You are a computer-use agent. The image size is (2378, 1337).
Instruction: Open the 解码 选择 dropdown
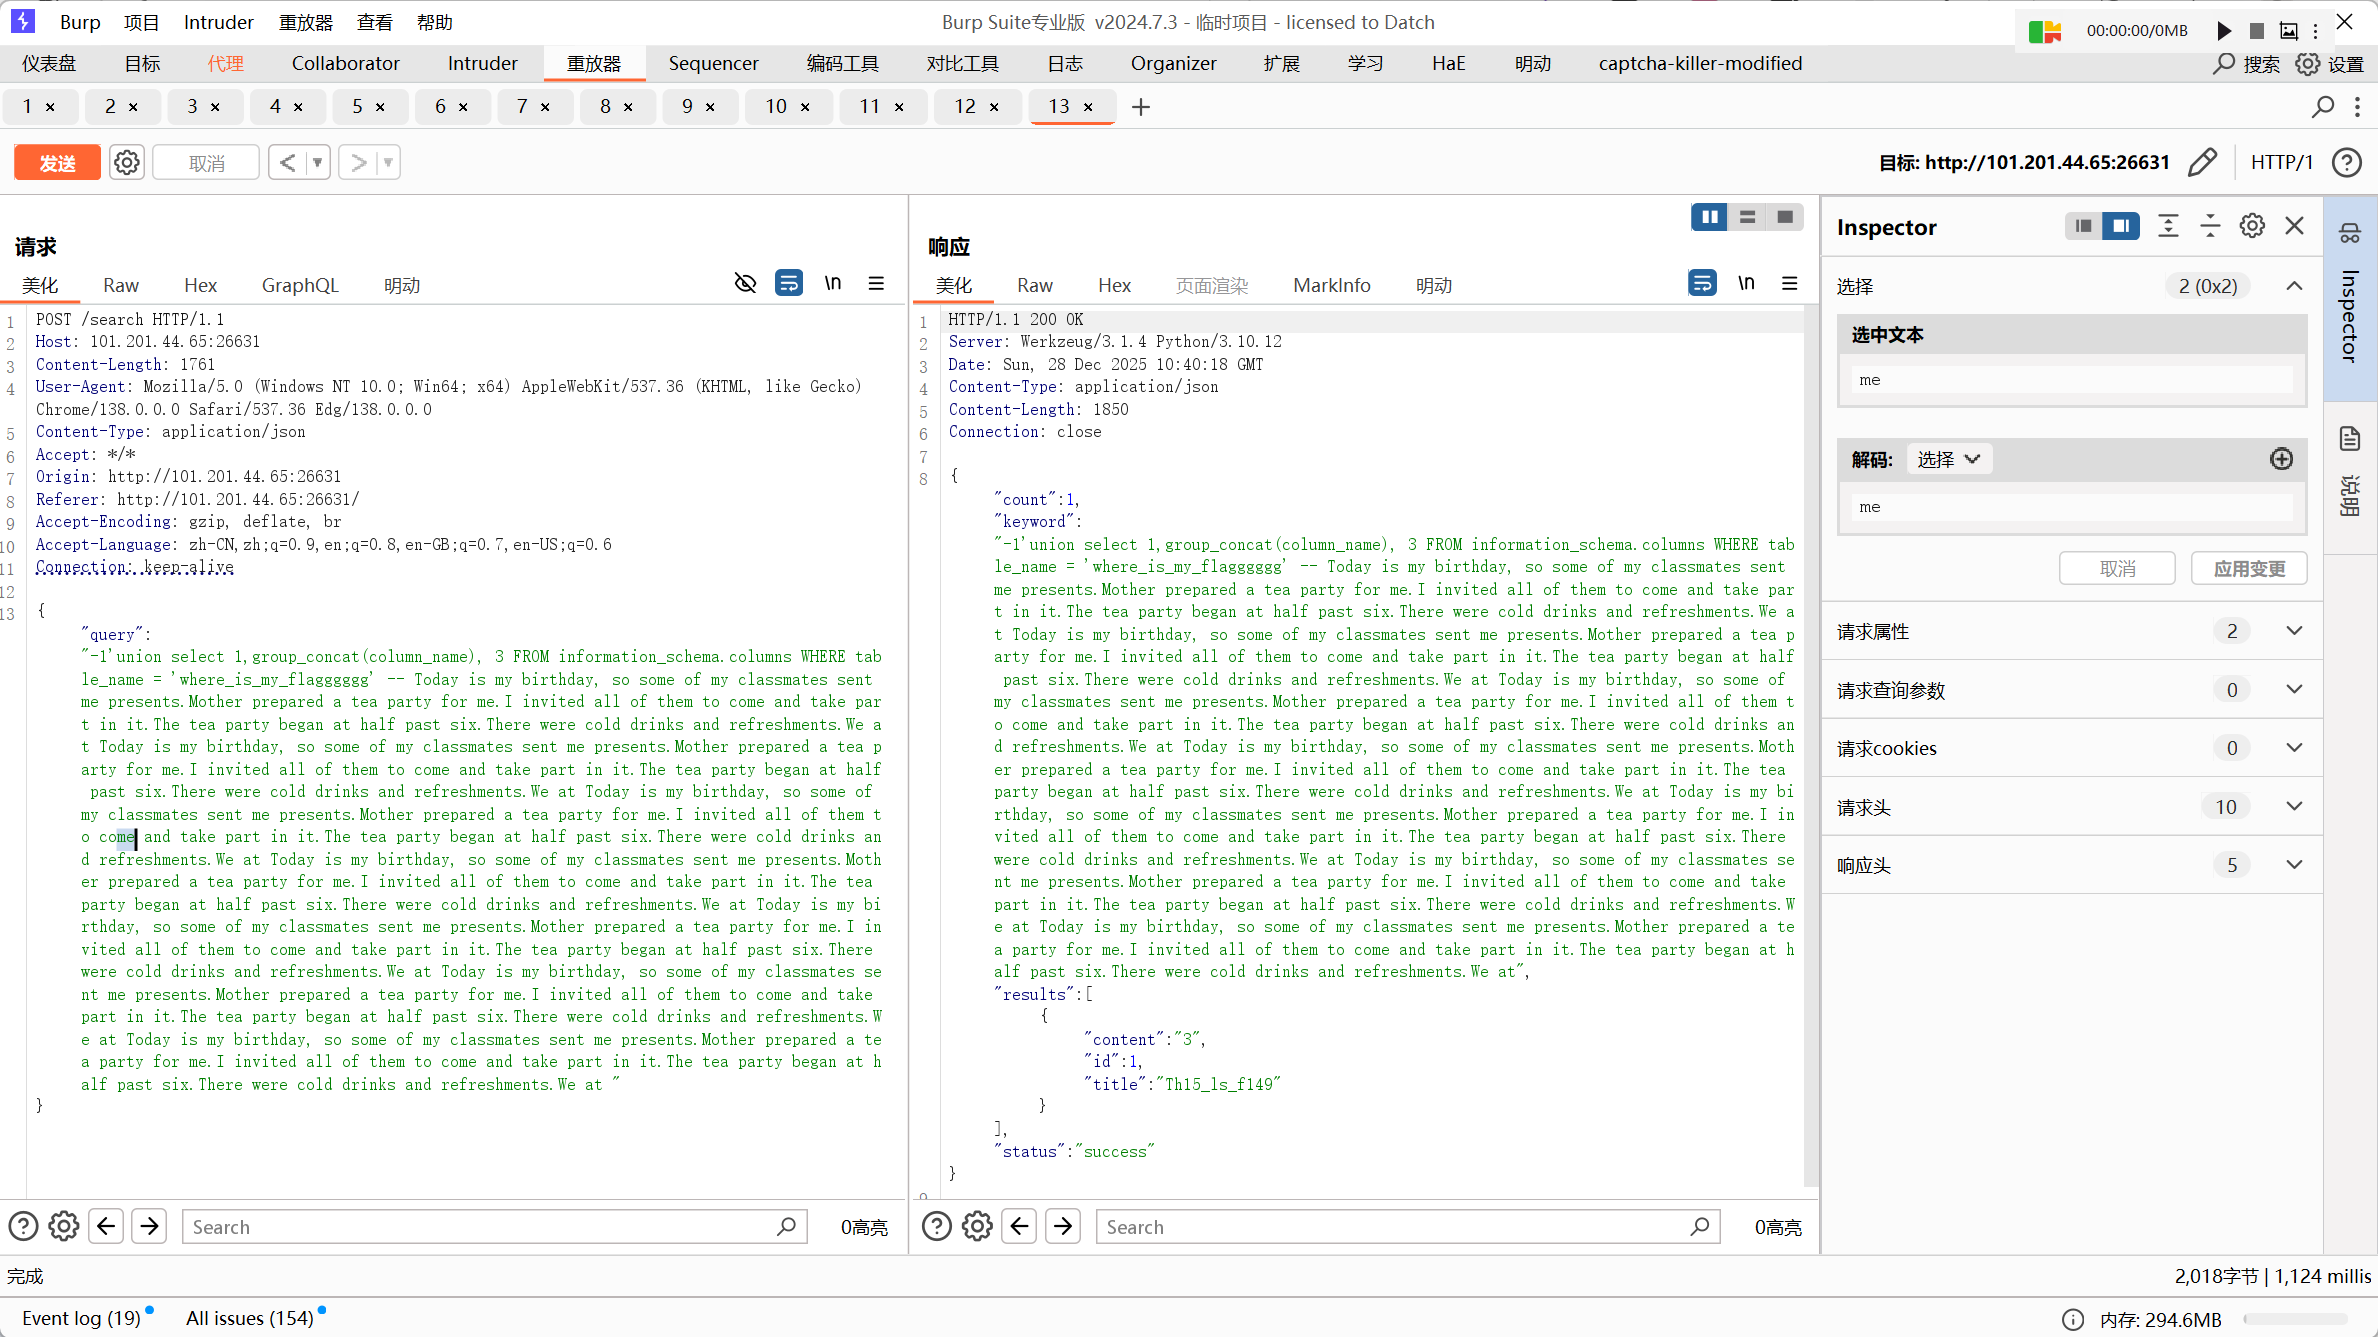point(1949,459)
